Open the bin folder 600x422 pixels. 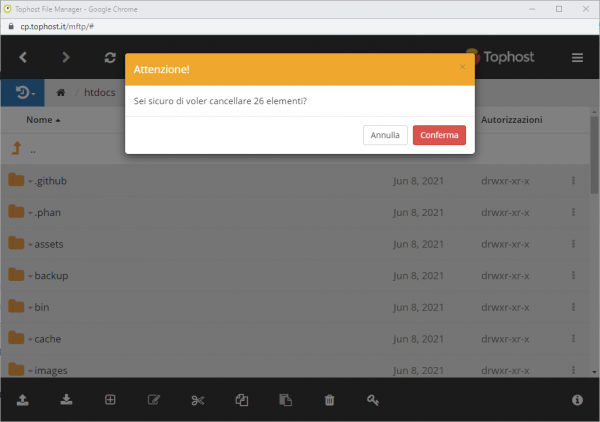pos(42,307)
